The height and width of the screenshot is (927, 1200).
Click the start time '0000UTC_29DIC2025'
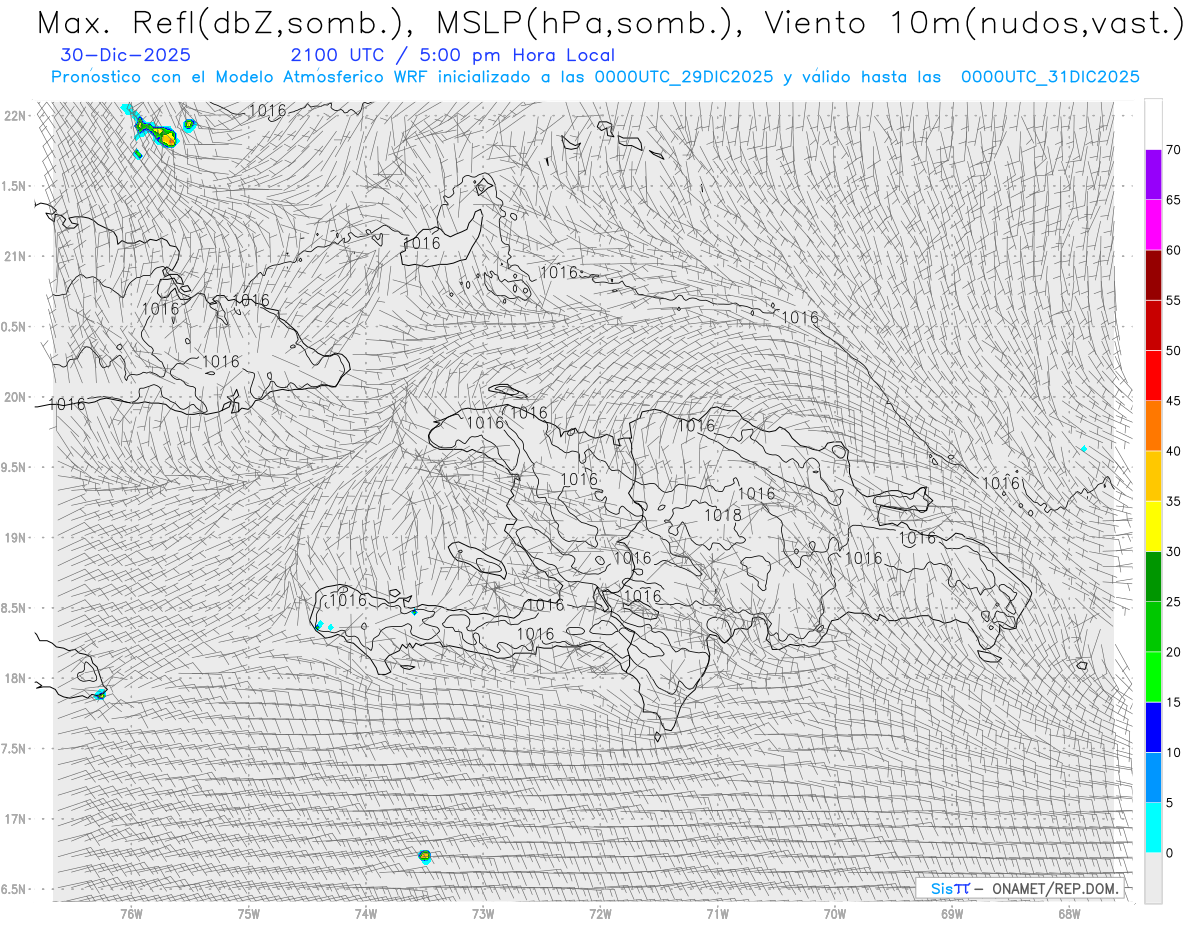point(684,77)
